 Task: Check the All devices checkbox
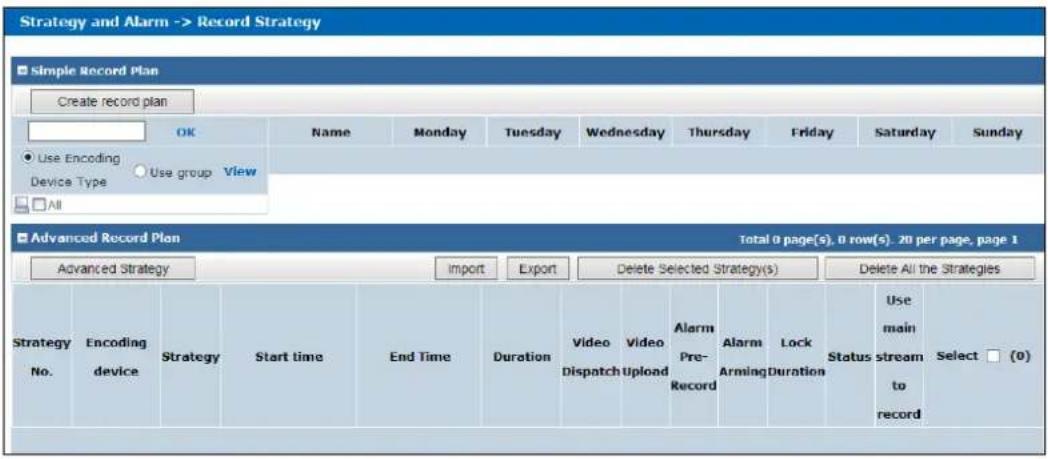tap(39, 206)
